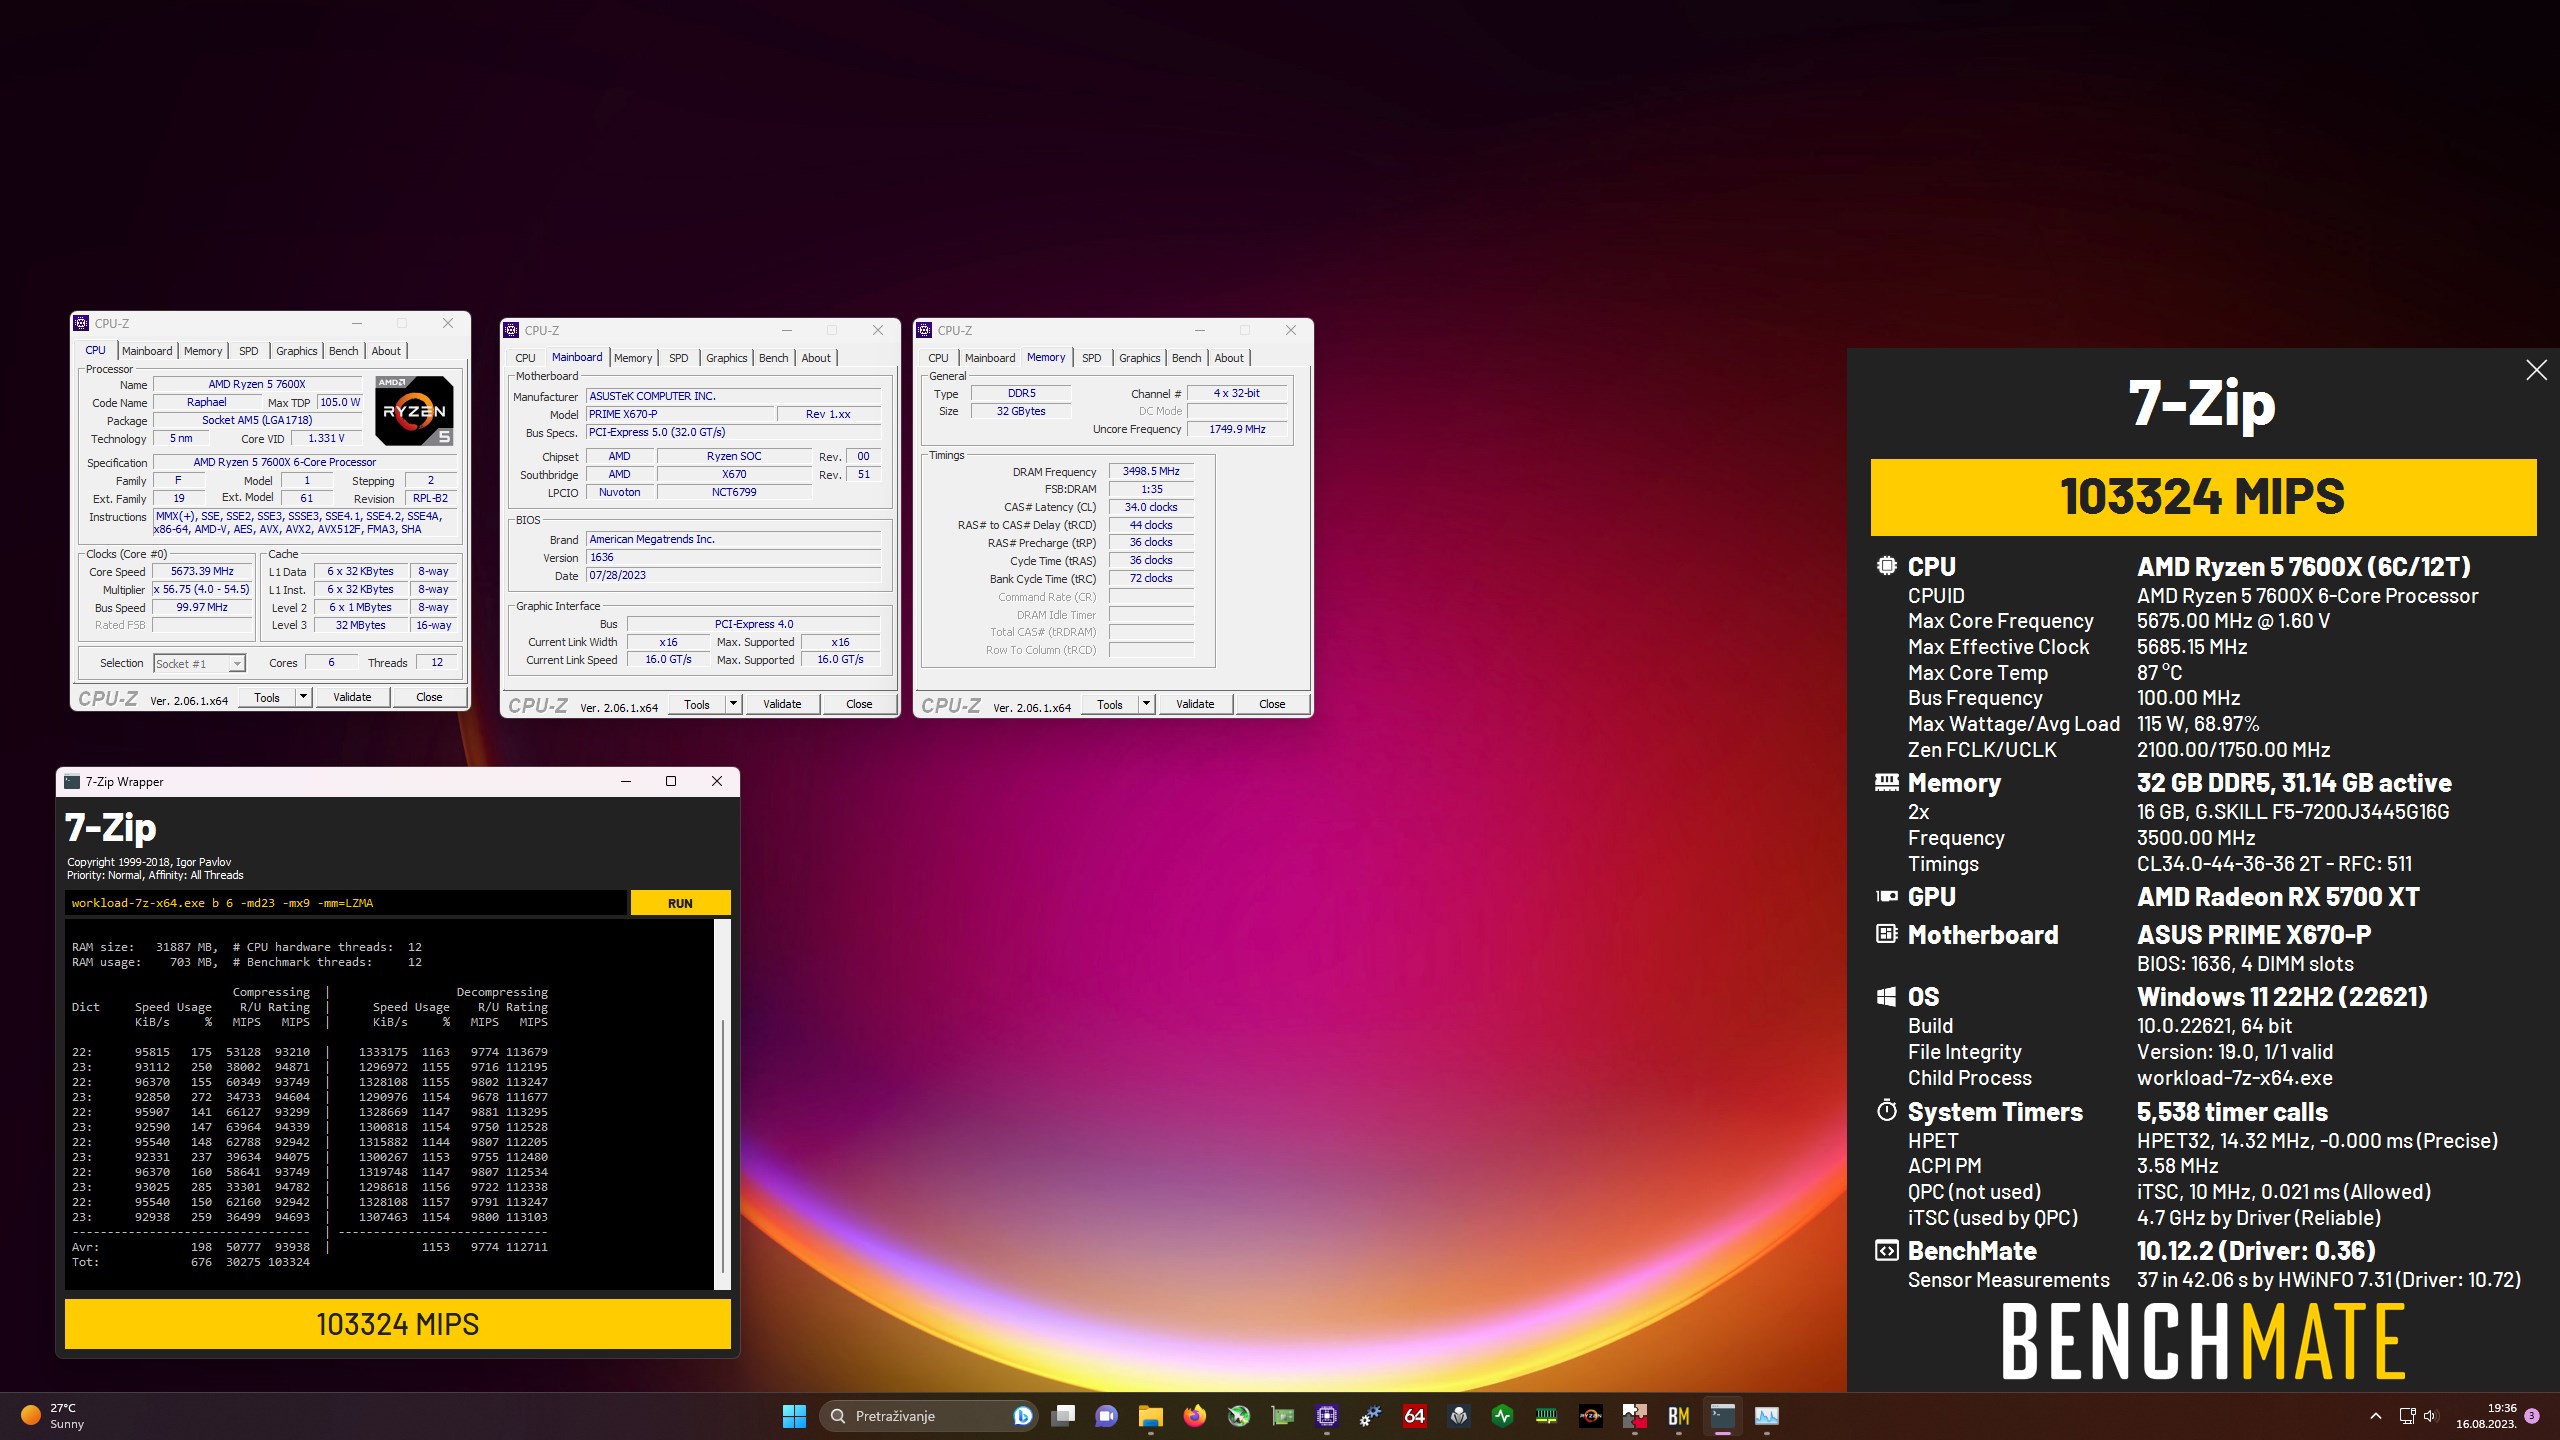This screenshot has width=2560, height=1440.
Task: Switch to About tab in Memory CPU-Z window
Action: [1229, 358]
